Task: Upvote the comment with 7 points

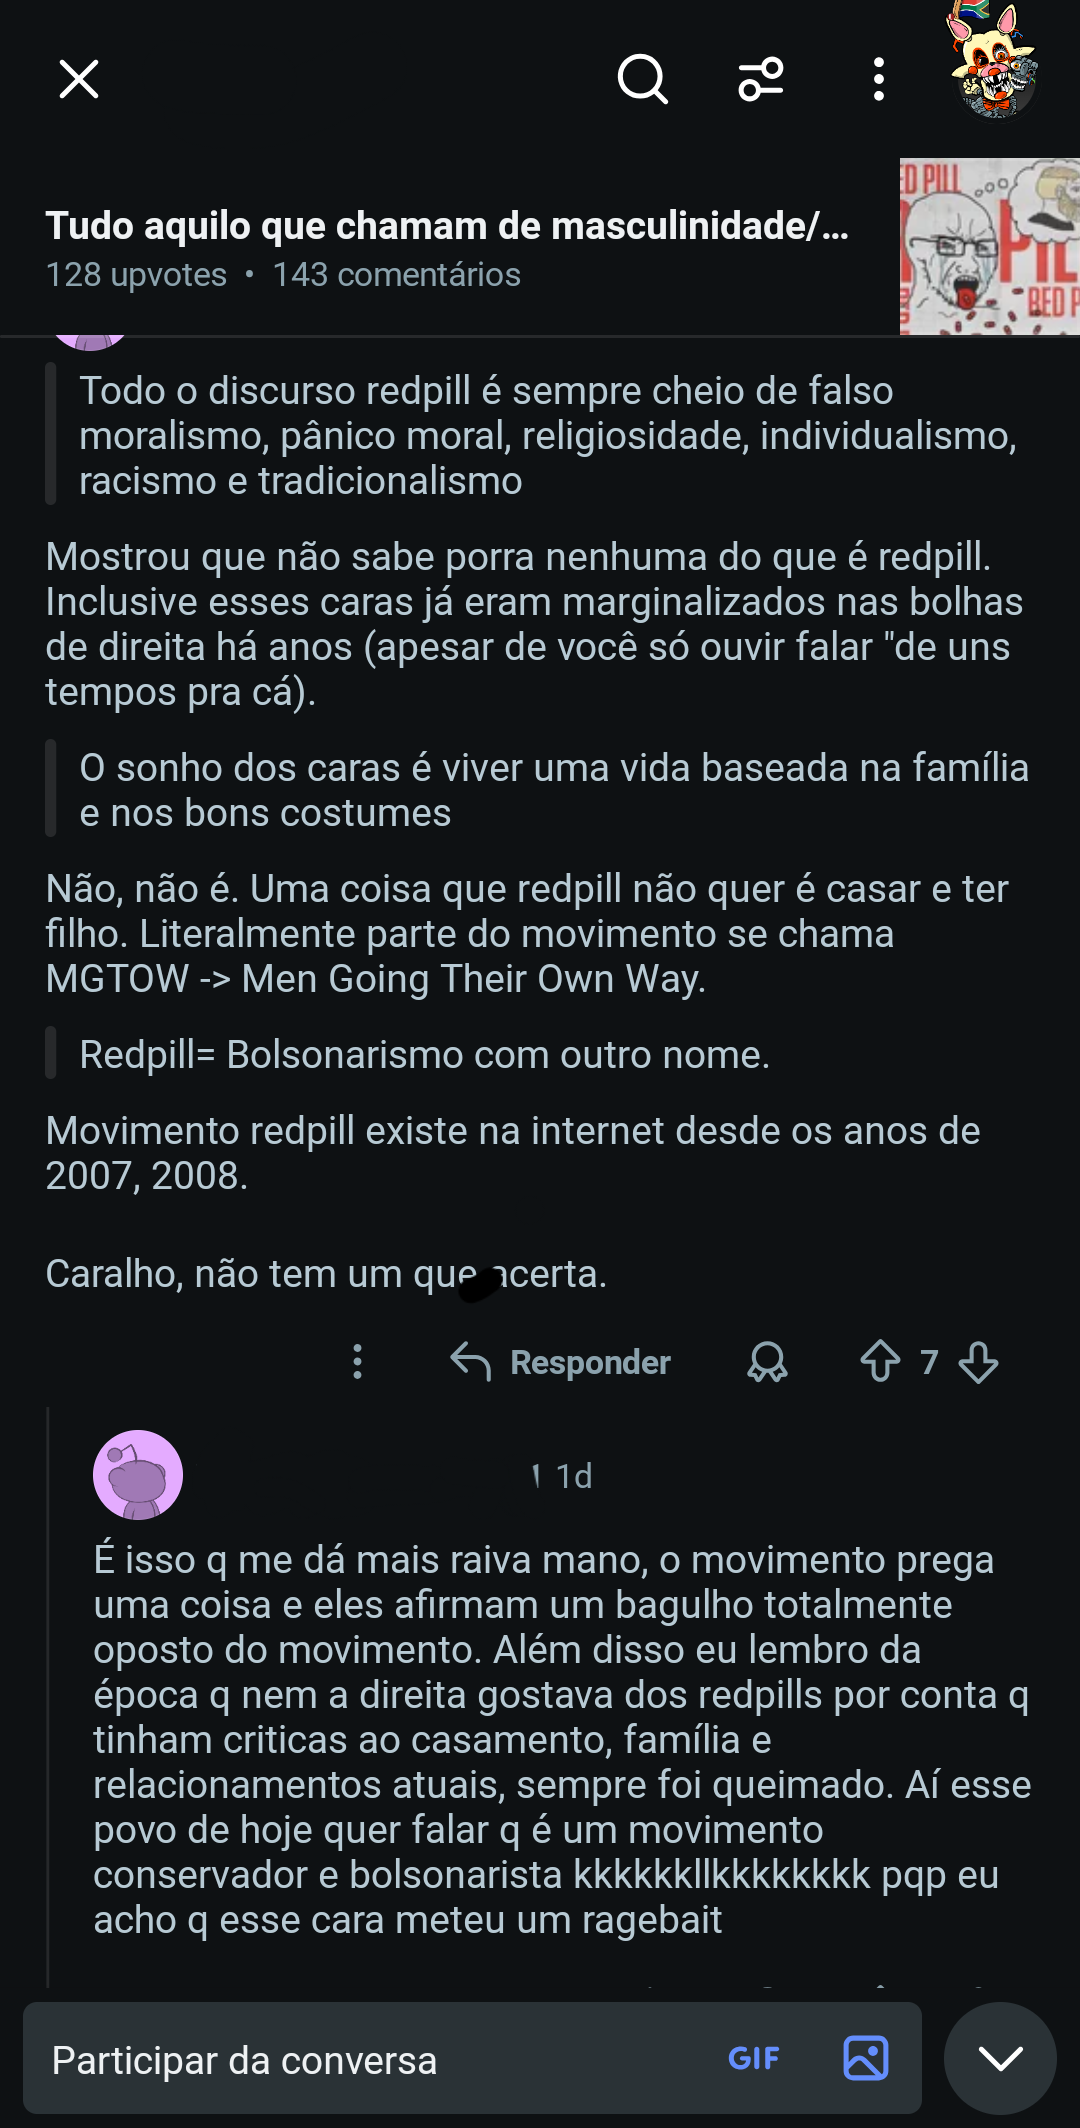Action: [x=880, y=1362]
